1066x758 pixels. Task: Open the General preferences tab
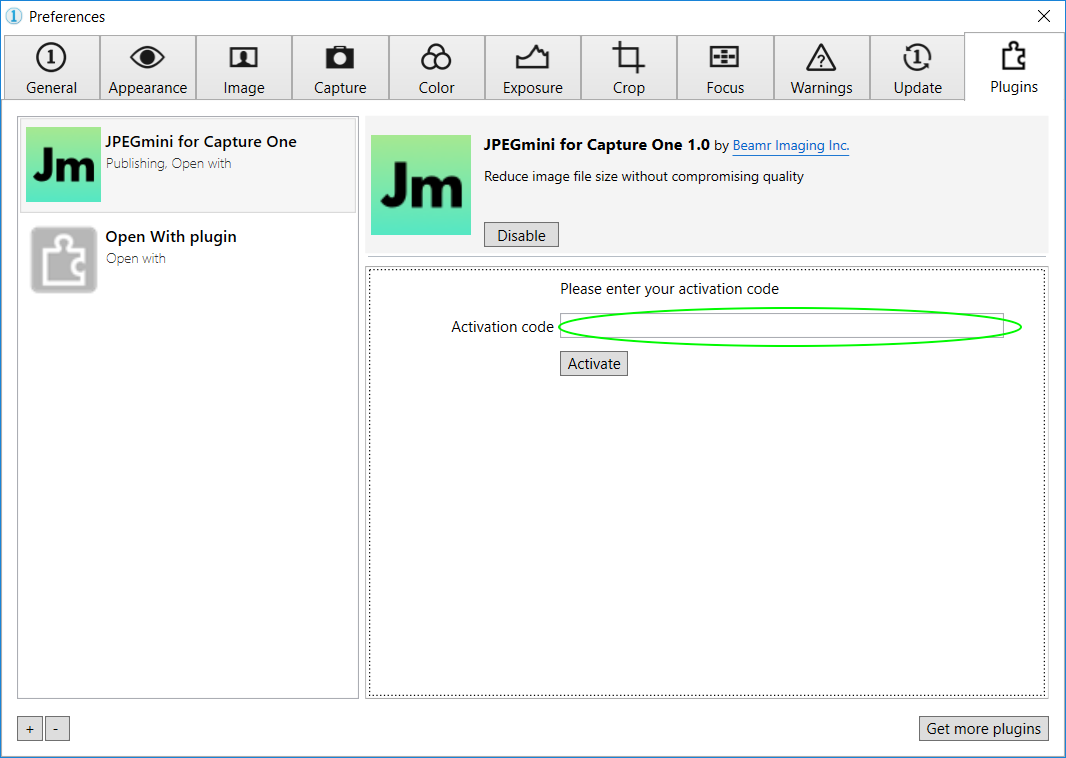click(x=52, y=68)
